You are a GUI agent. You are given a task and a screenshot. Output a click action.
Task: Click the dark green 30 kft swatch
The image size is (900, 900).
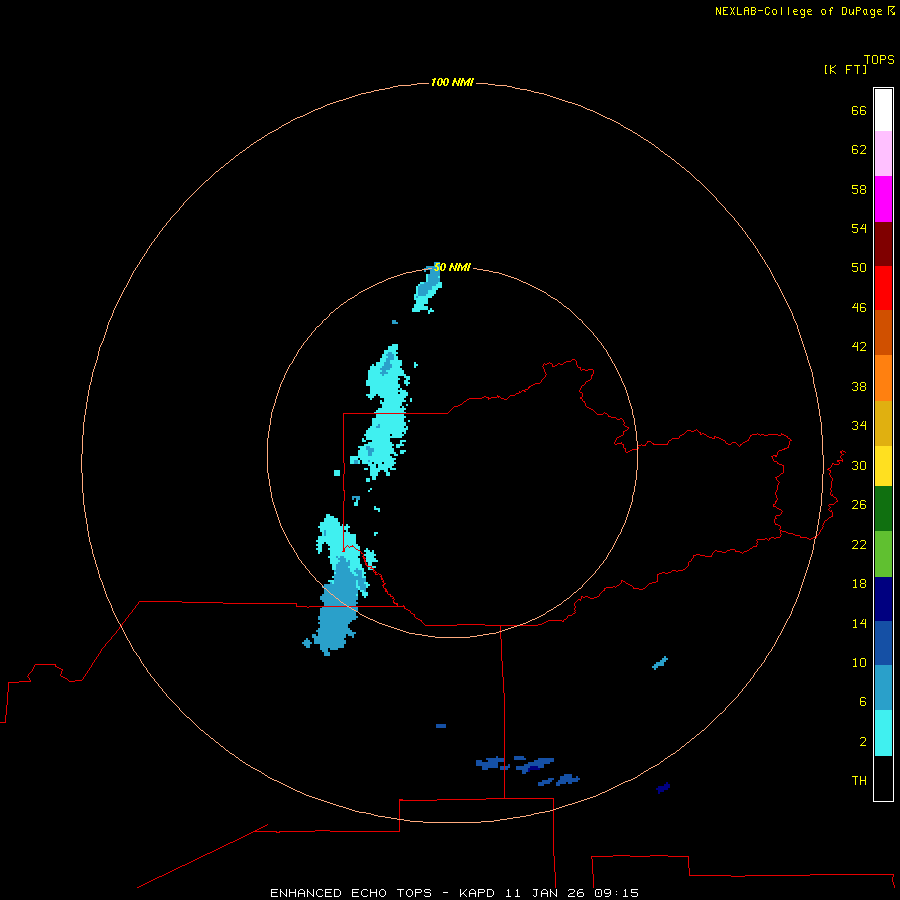coord(883,509)
